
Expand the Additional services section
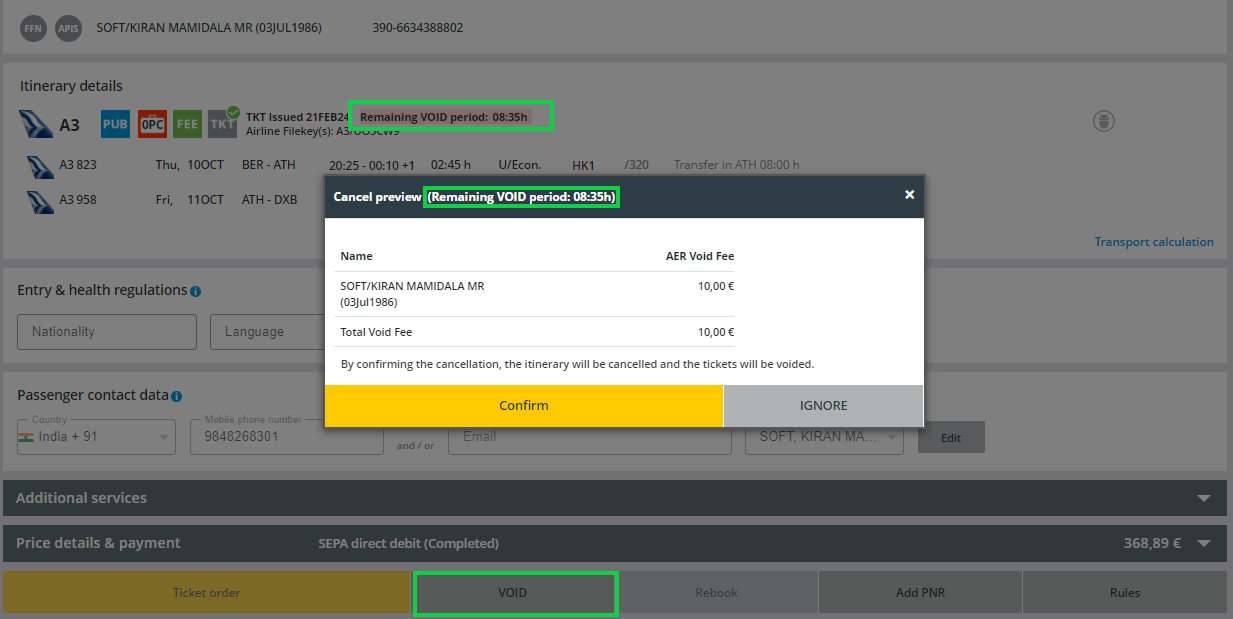(1204, 498)
